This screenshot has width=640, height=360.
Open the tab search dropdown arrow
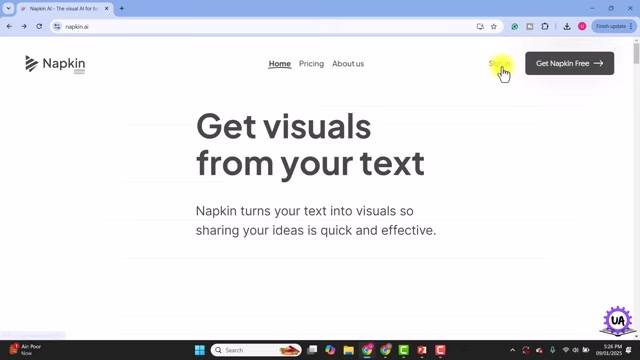pyautogui.click(x=9, y=8)
